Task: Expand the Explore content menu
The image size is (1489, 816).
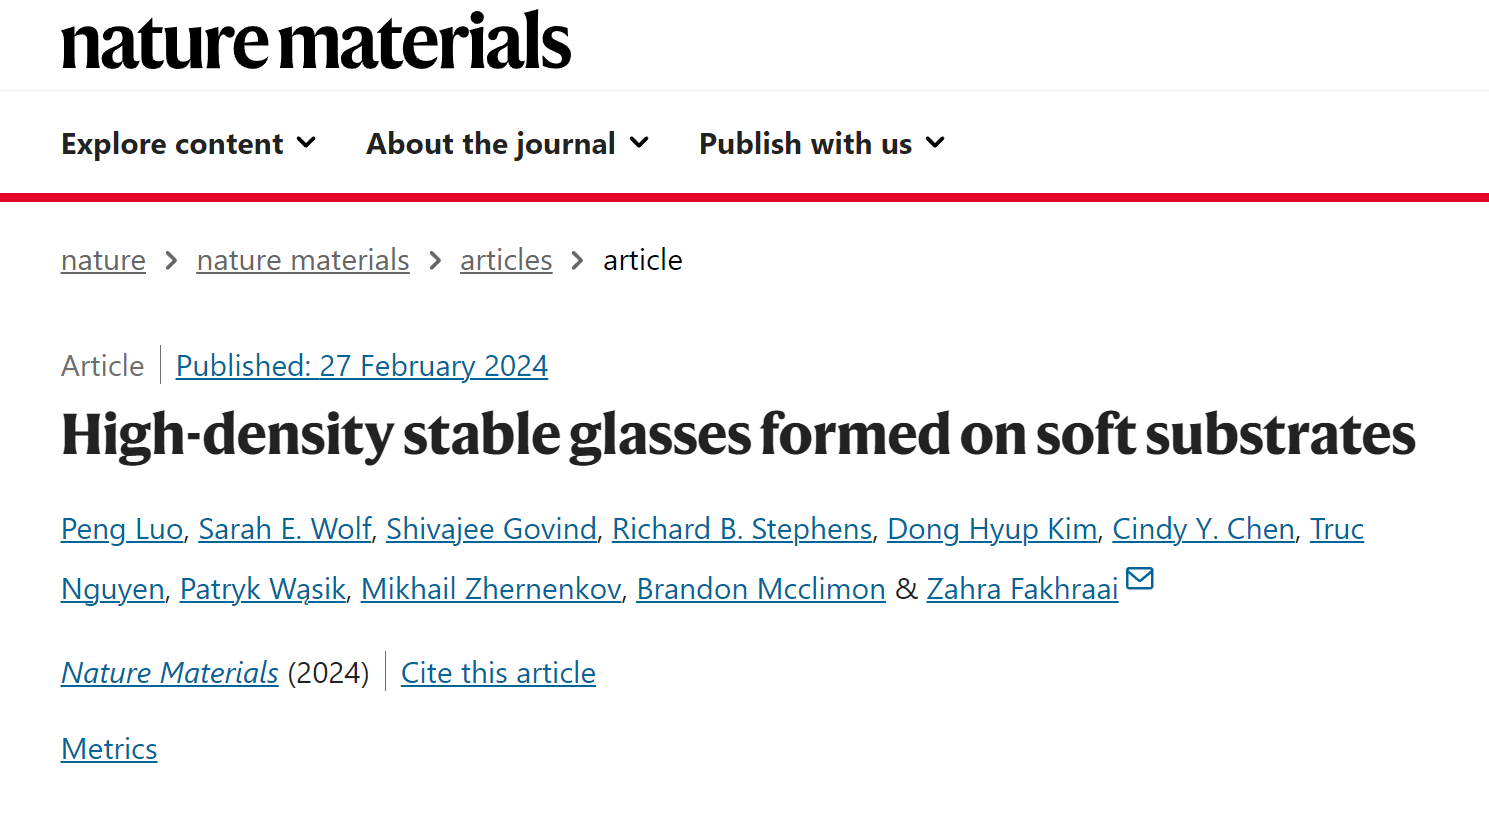Action: tap(189, 144)
